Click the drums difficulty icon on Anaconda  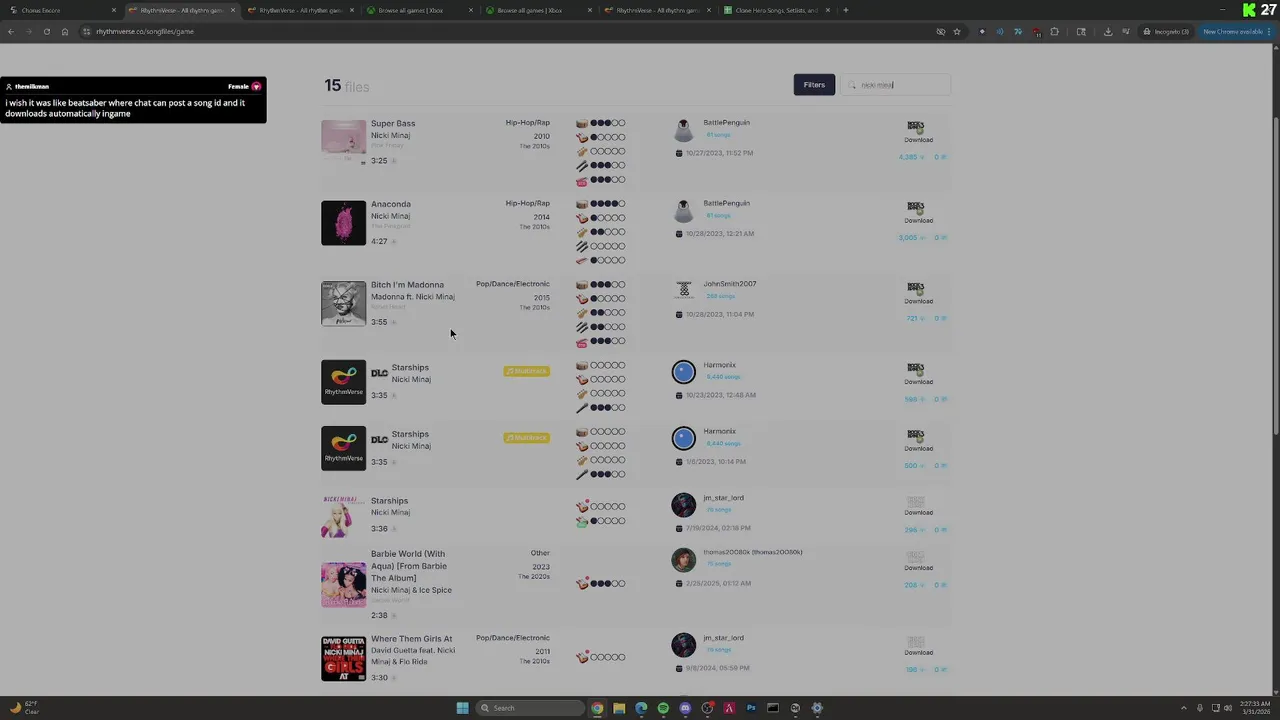pyautogui.click(x=582, y=204)
